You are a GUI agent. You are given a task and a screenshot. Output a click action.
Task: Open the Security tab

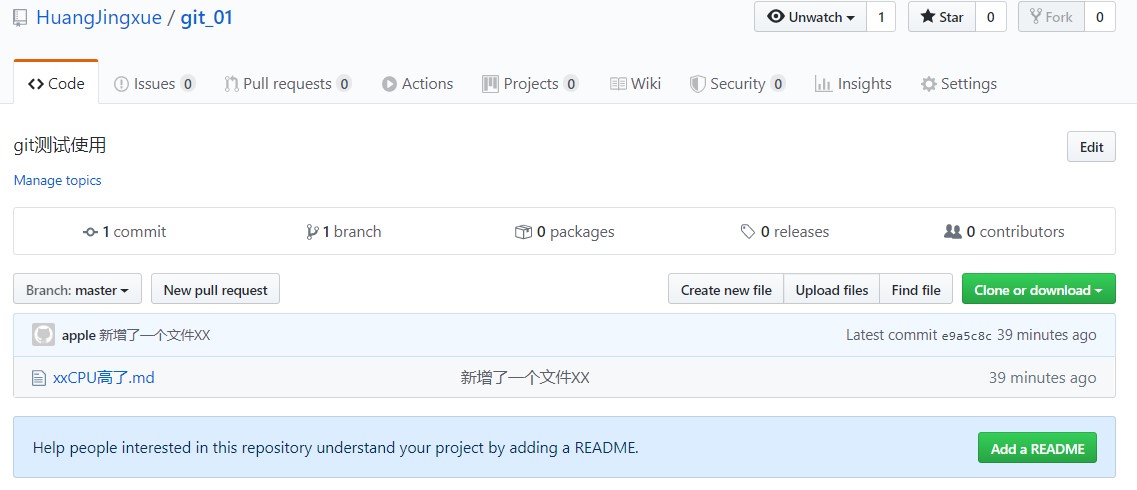[x=737, y=83]
